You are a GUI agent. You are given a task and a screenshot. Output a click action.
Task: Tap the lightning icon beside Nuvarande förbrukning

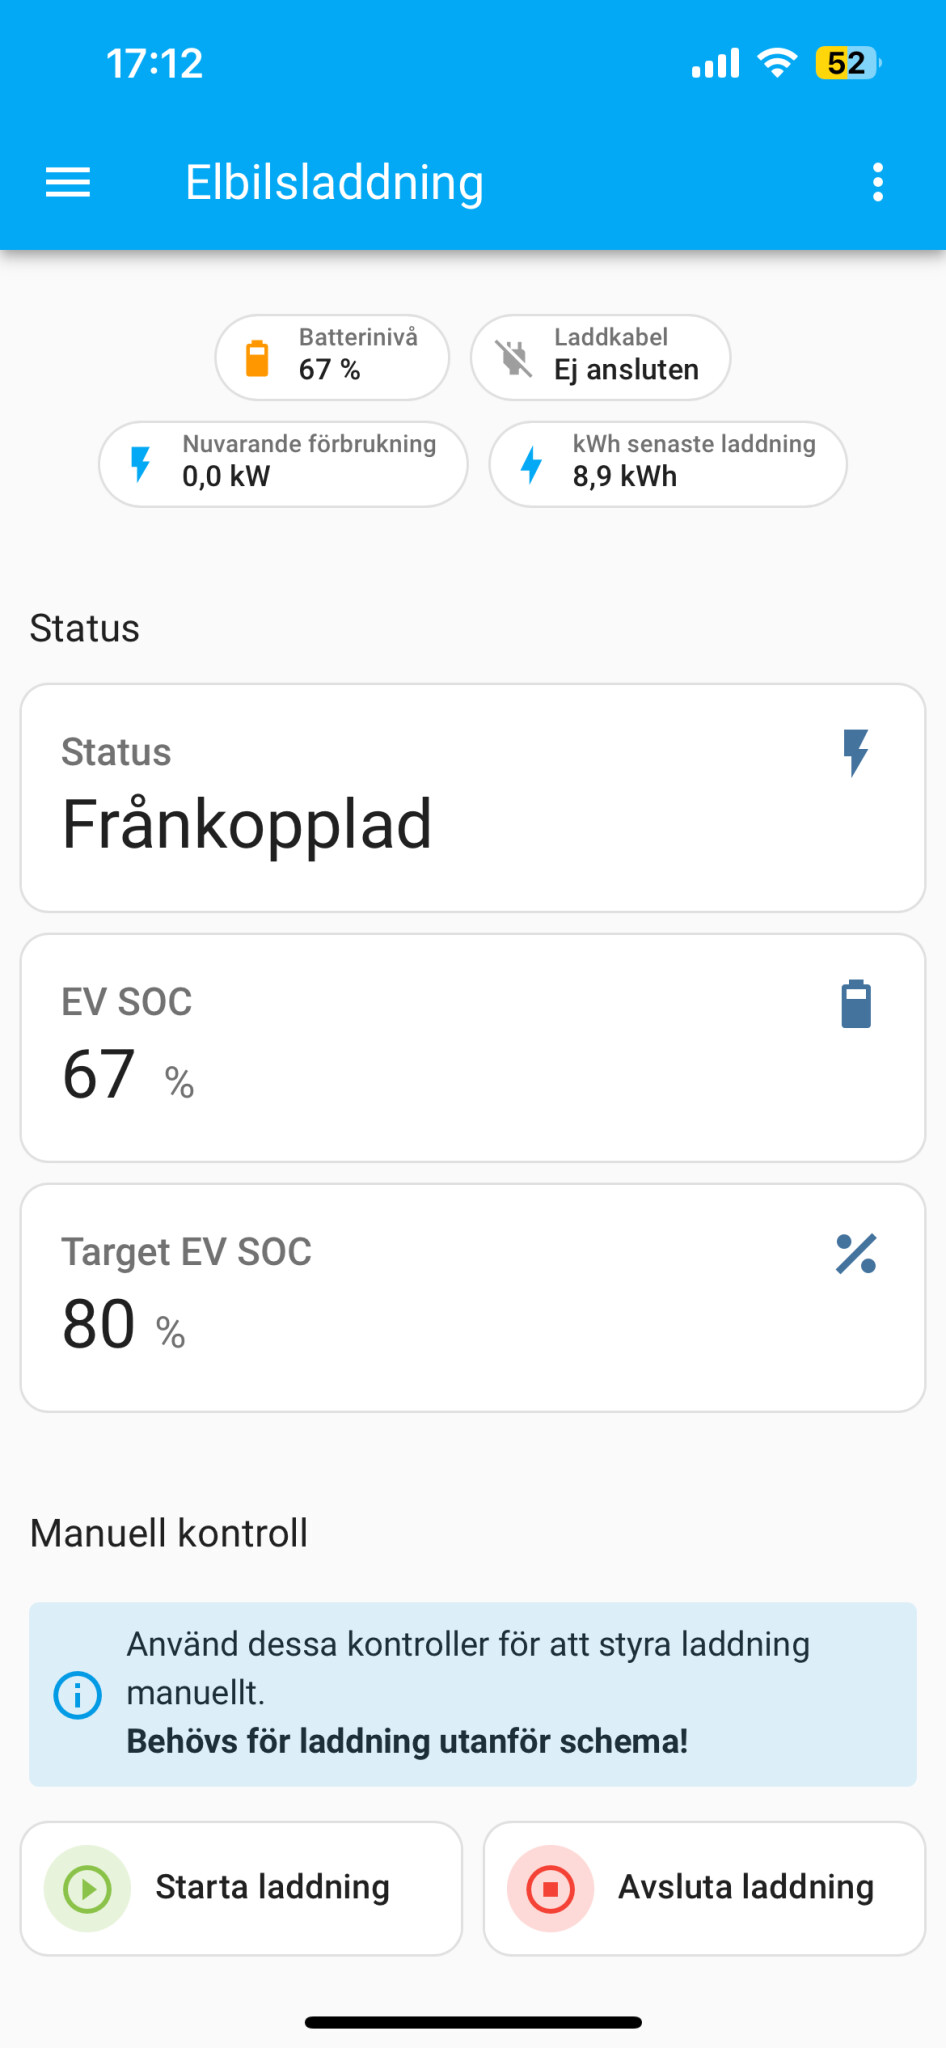click(x=141, y=464)
